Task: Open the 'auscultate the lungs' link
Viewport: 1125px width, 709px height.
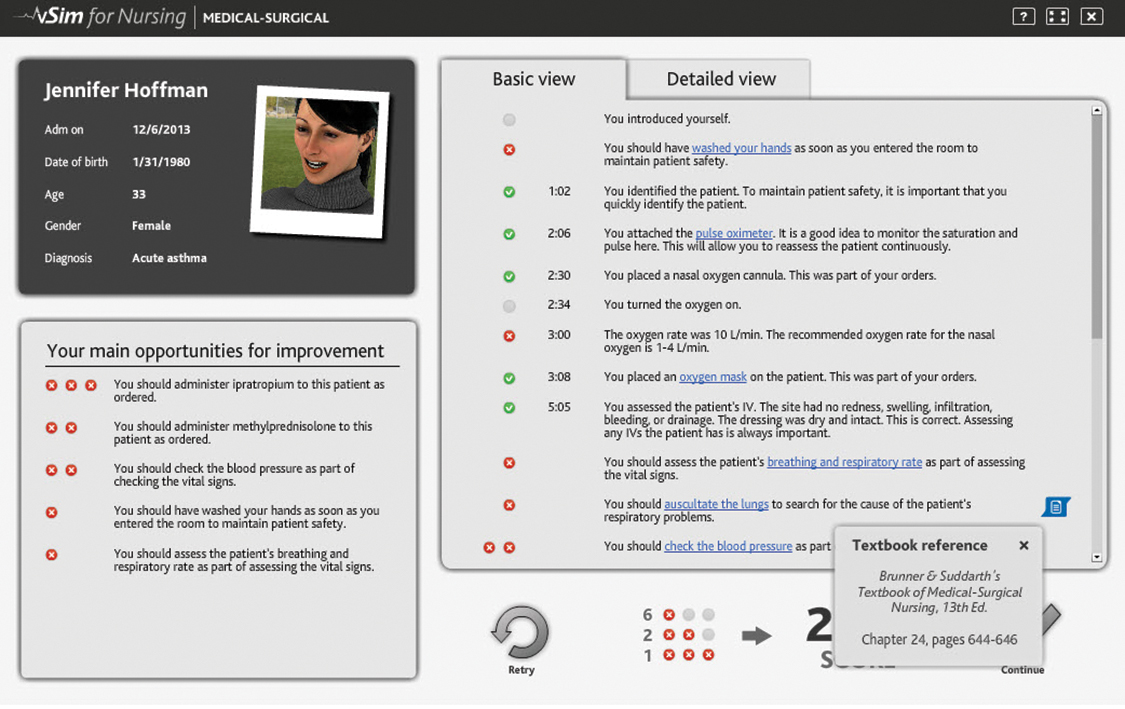Action: (x=716, y=504)
